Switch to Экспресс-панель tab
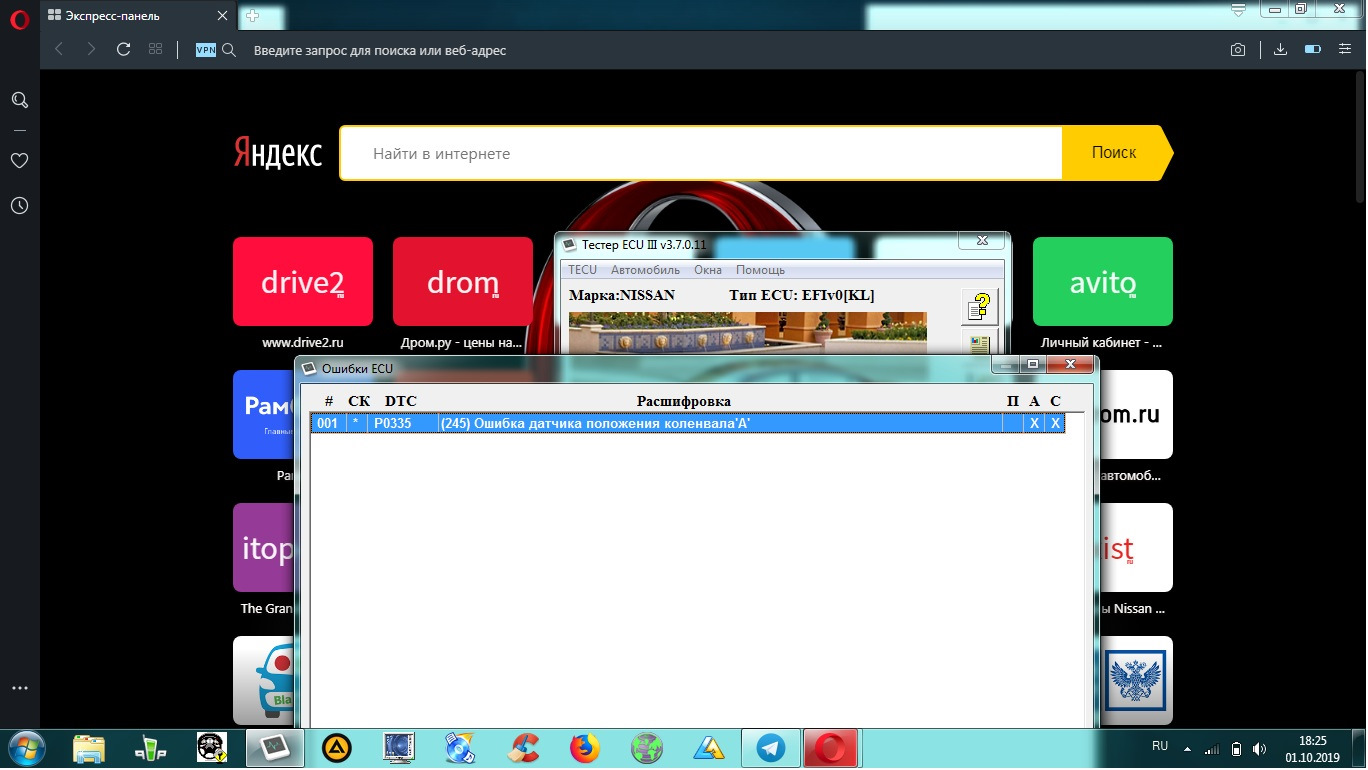The image size is (1368, 770). [138, 16]
